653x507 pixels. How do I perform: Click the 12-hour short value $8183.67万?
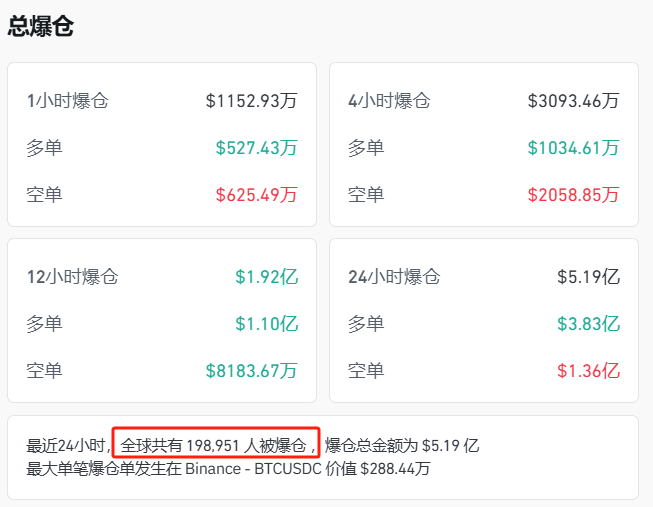(x=252, y=370)
